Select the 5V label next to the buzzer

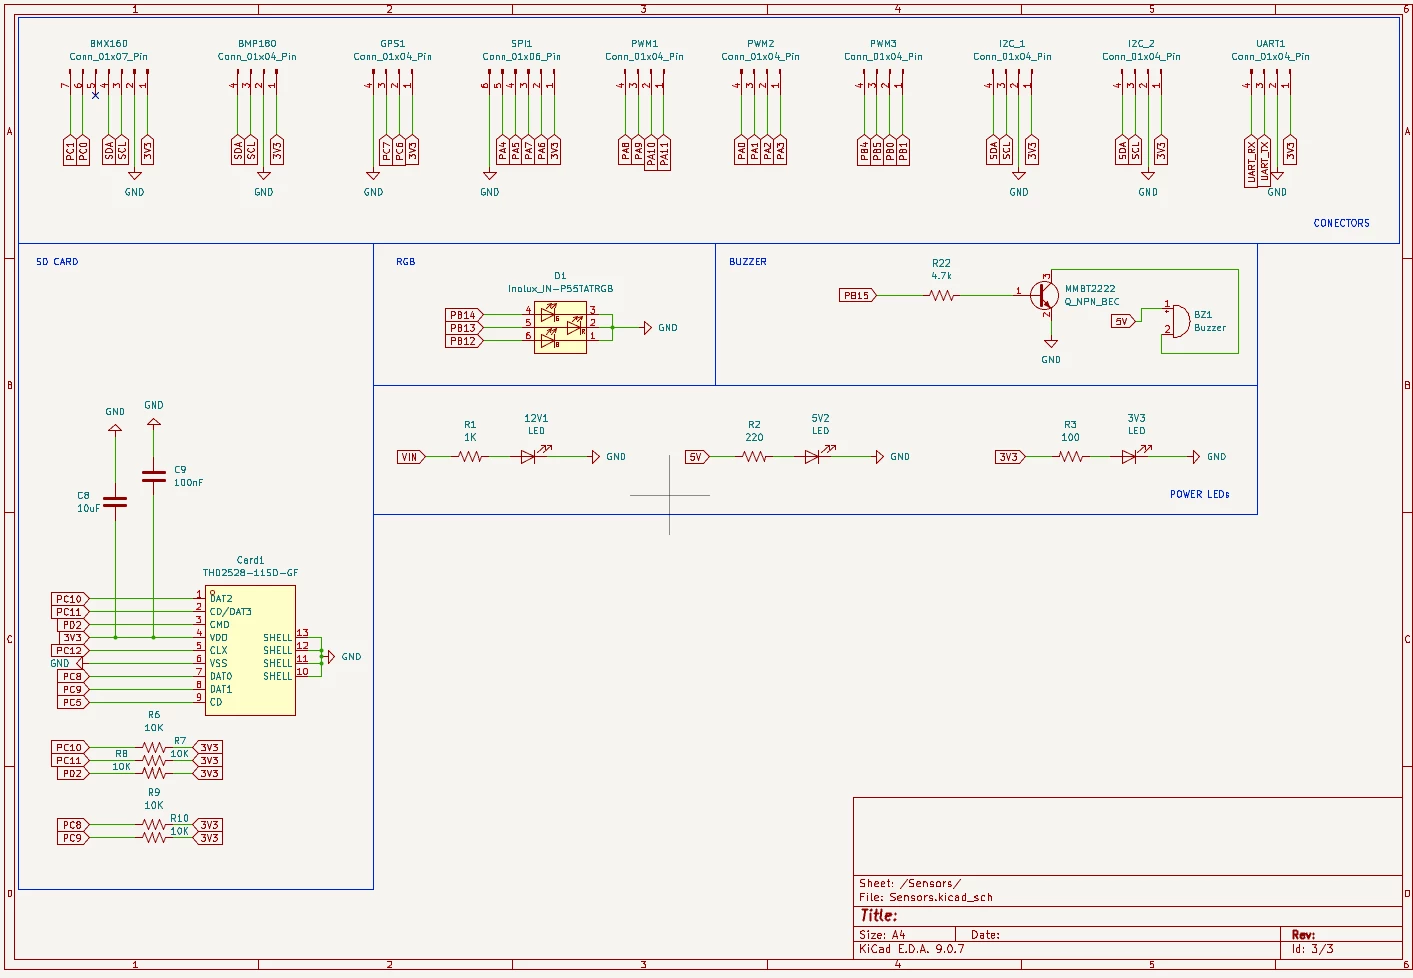tap(1123, 321)
